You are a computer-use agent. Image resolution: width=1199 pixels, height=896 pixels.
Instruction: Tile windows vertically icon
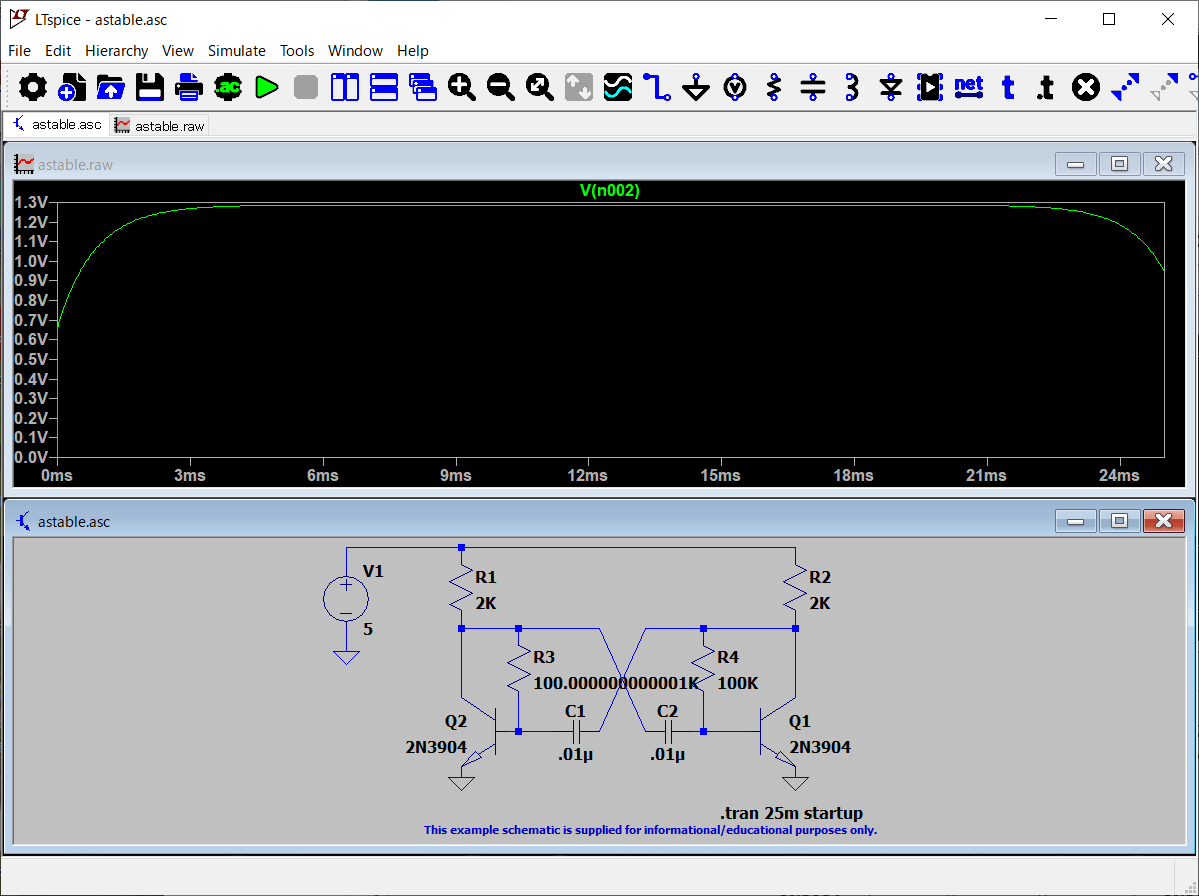tap(345, 88)
